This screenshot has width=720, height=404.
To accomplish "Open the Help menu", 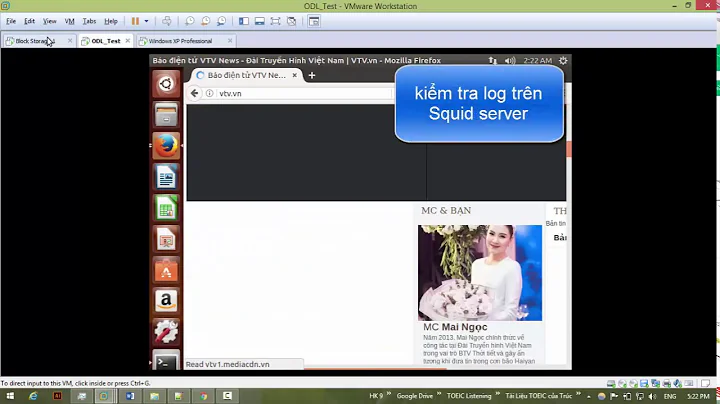I will (111, 21).
